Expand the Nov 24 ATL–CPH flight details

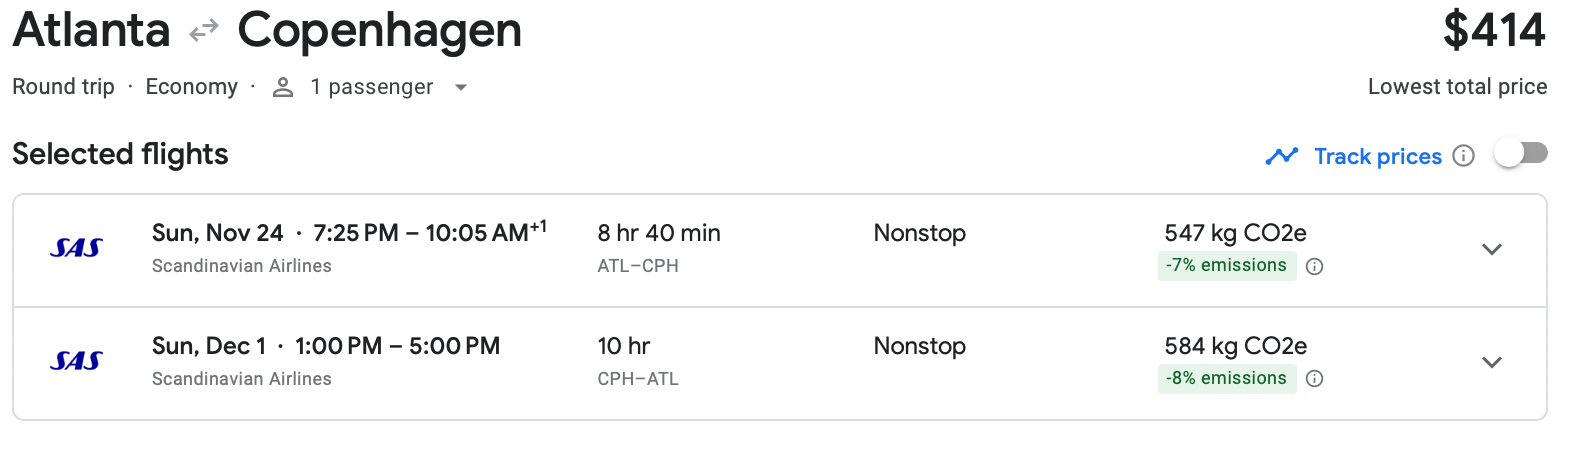pyautogui.click(x=1491, y=250)
